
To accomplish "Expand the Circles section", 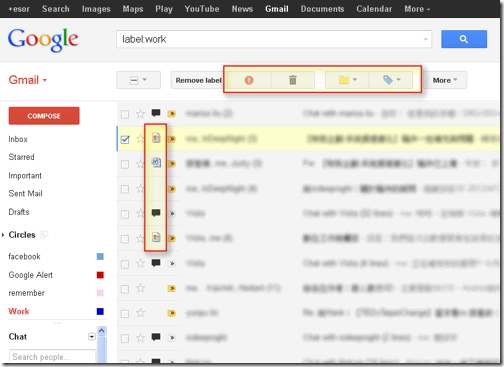I will click(3, 235).
